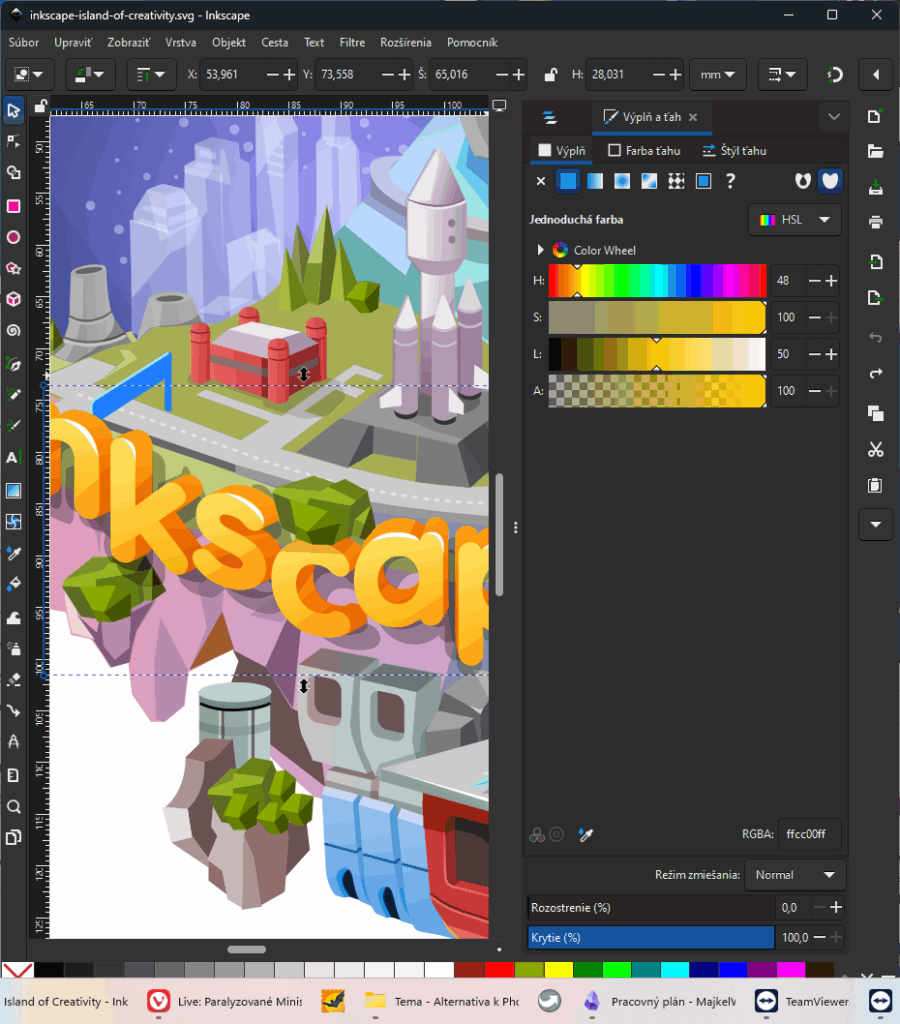Pick the Star and polygon tool
The image size is (900, 1024).
click(13, 267)
